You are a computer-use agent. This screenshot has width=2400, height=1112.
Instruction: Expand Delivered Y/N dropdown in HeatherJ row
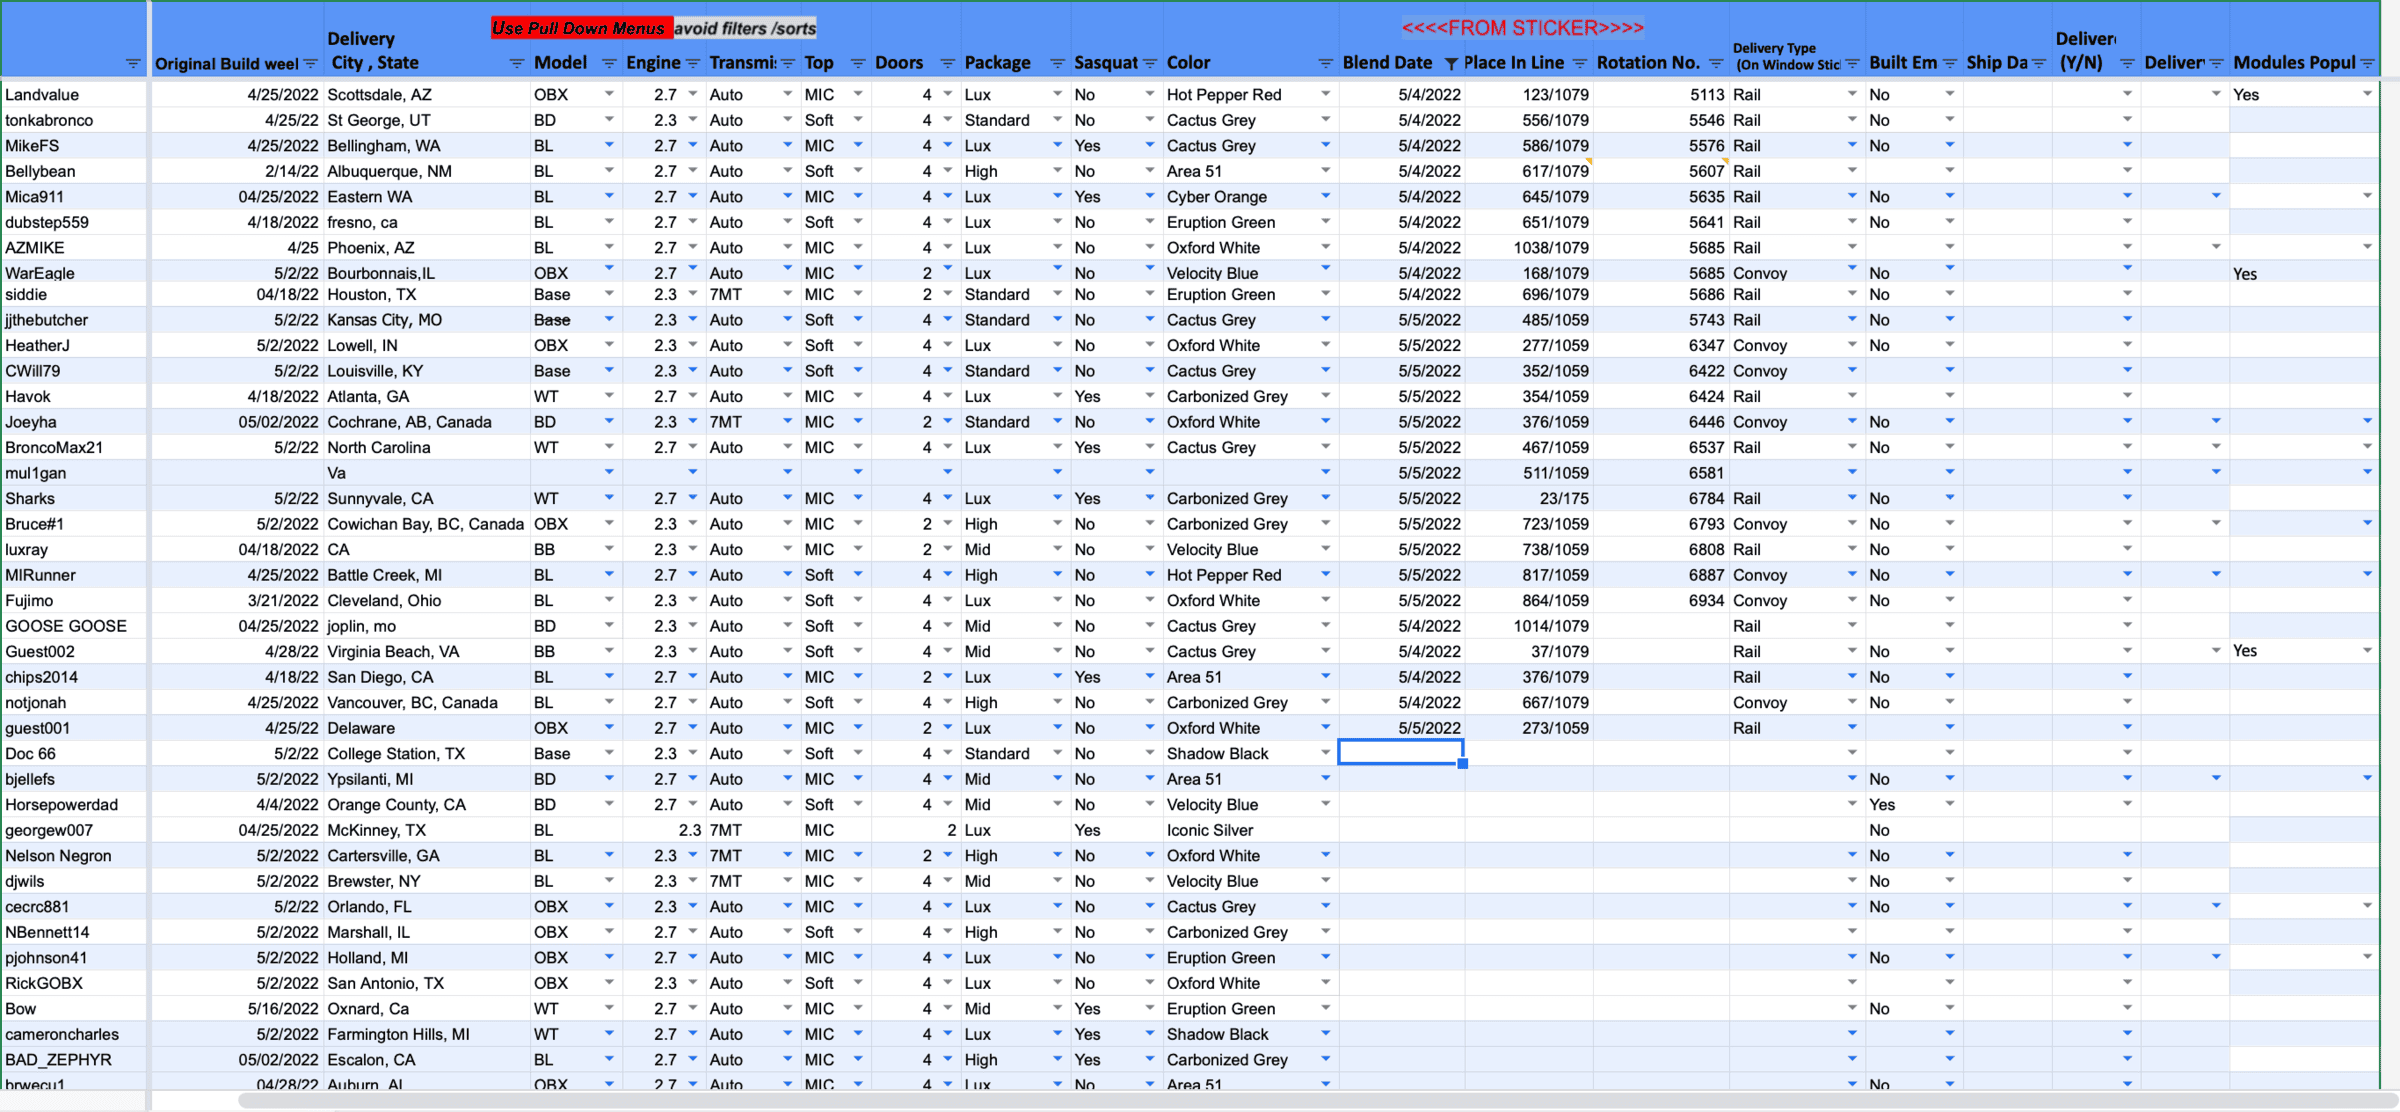coord(2127,345)
